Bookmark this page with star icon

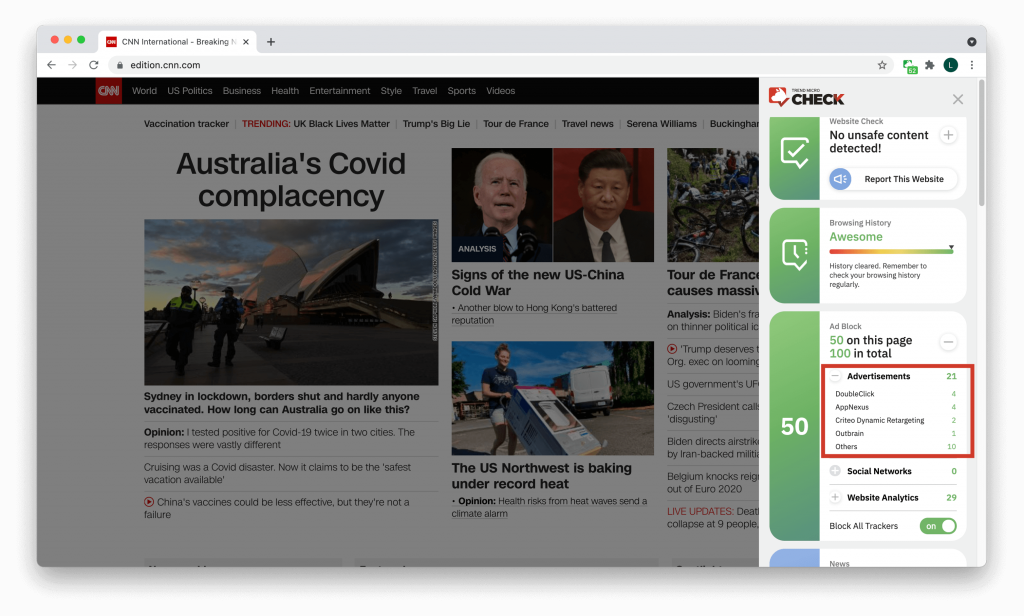click(882, 65)
